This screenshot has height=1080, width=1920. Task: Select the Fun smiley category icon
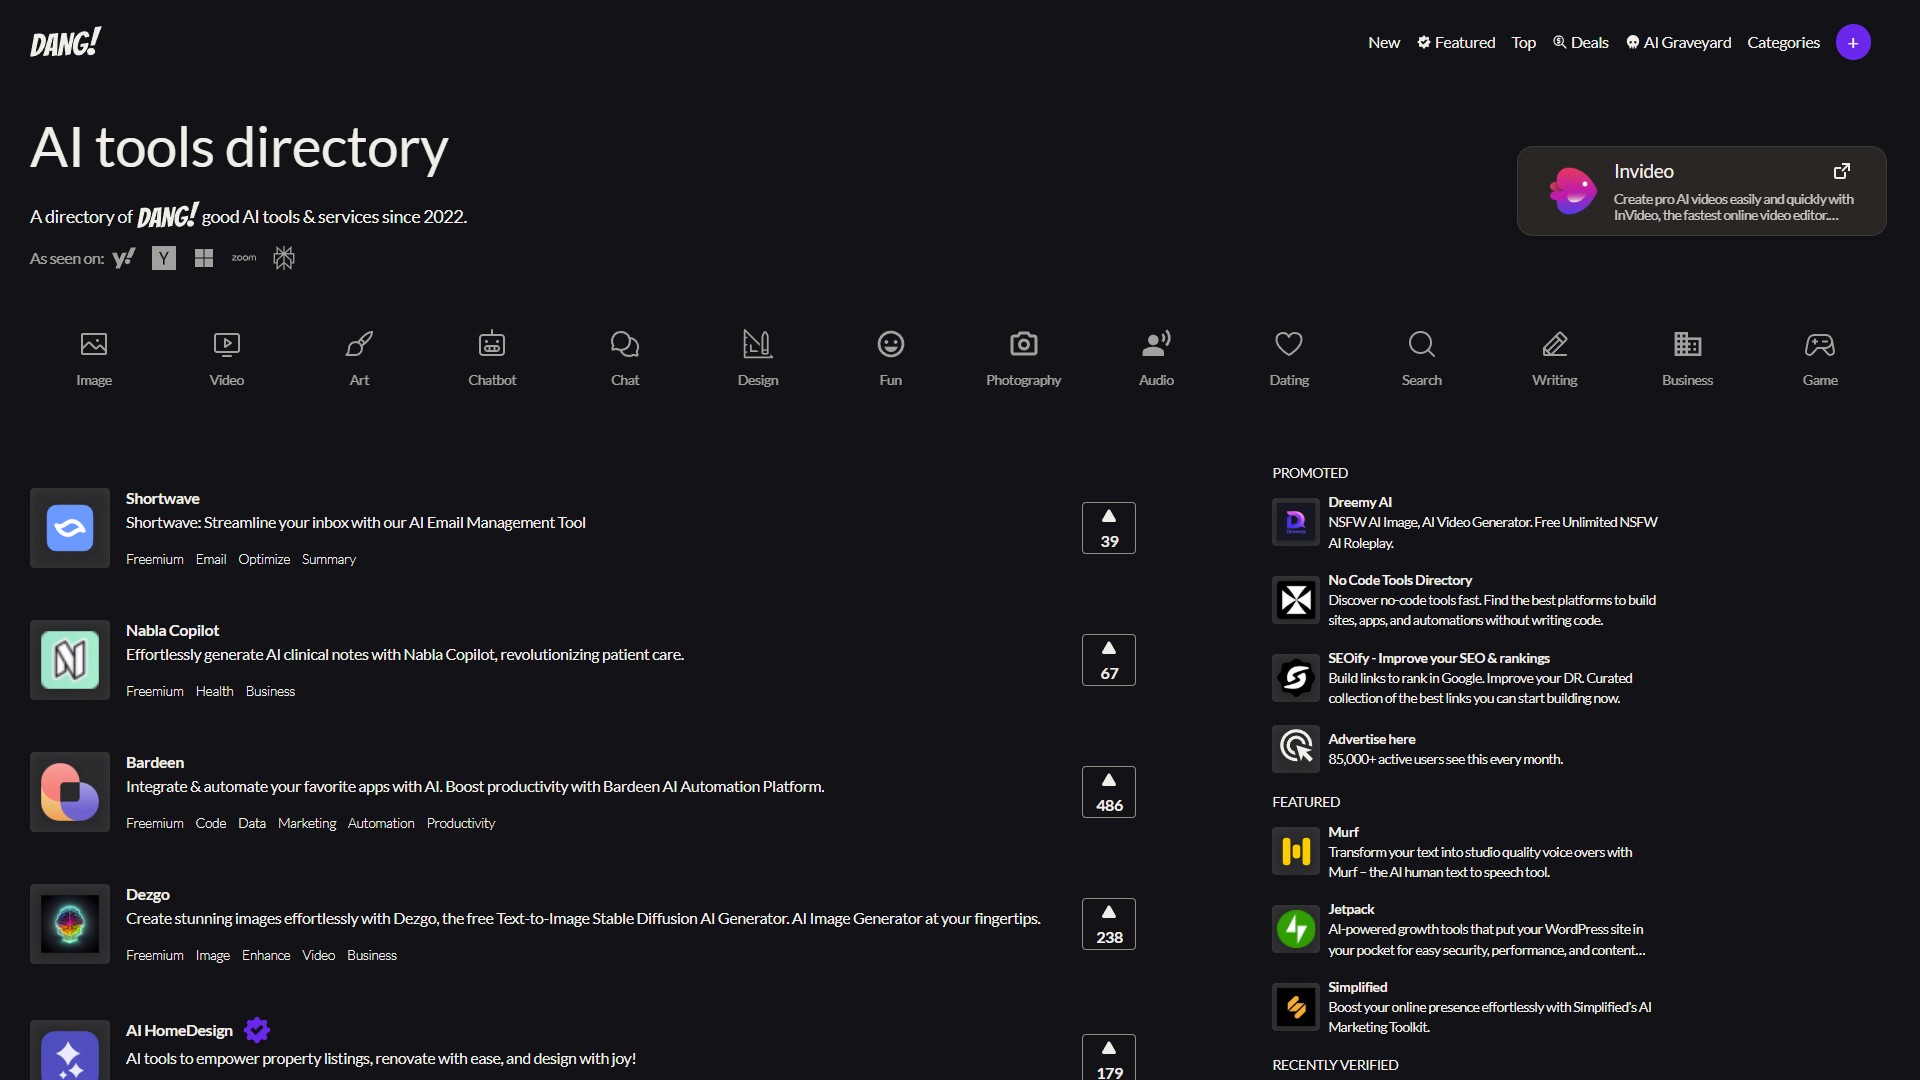(891, 345)
